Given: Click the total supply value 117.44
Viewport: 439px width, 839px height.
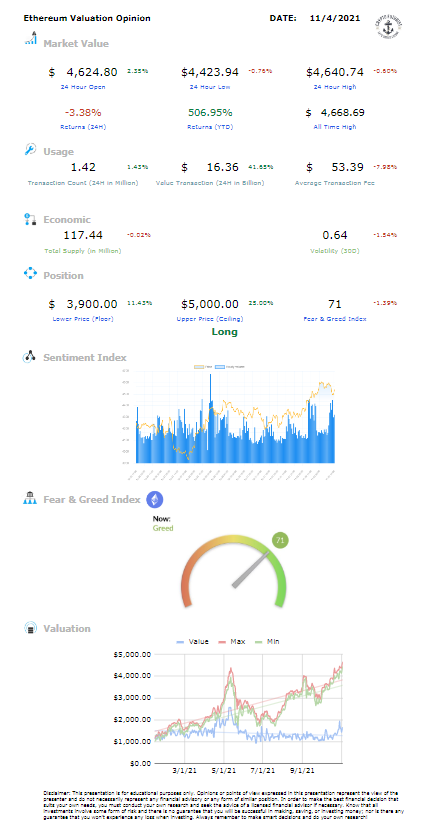Looking at the screenshot, I should click(83, 235).
